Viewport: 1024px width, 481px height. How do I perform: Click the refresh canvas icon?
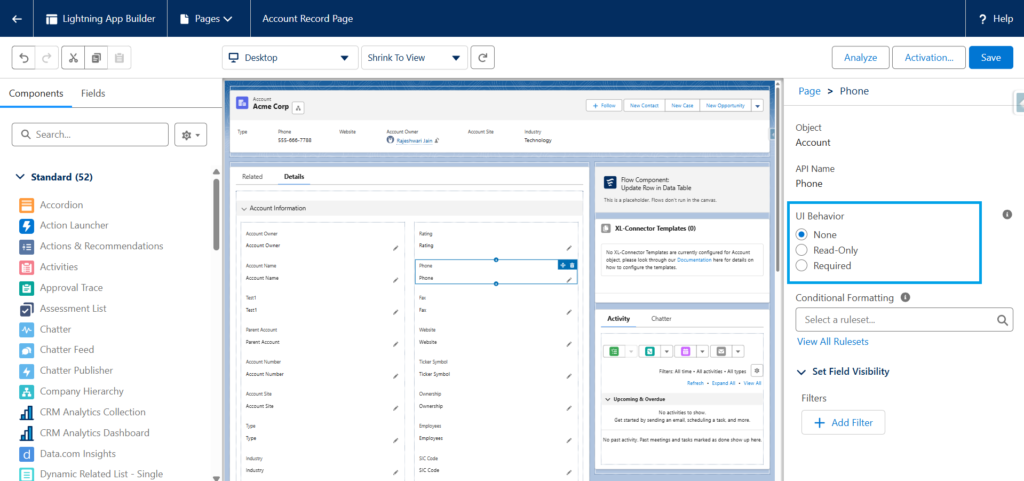pyautogui.click(x=483, y=58)
